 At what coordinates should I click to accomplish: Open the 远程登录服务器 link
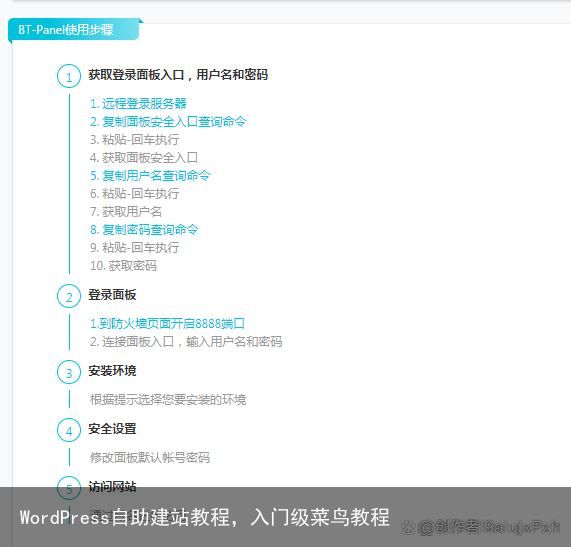(x=138, y=103)
